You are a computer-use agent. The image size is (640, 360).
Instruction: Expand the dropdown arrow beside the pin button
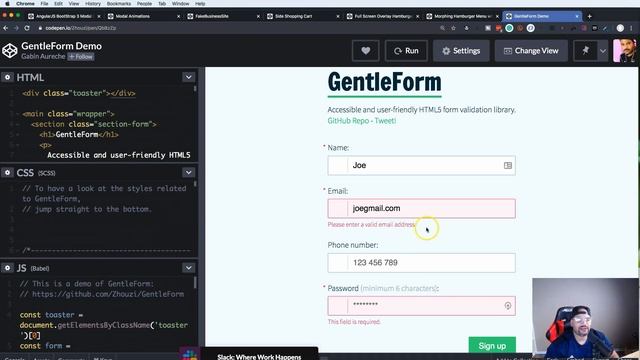click(603, 51)
